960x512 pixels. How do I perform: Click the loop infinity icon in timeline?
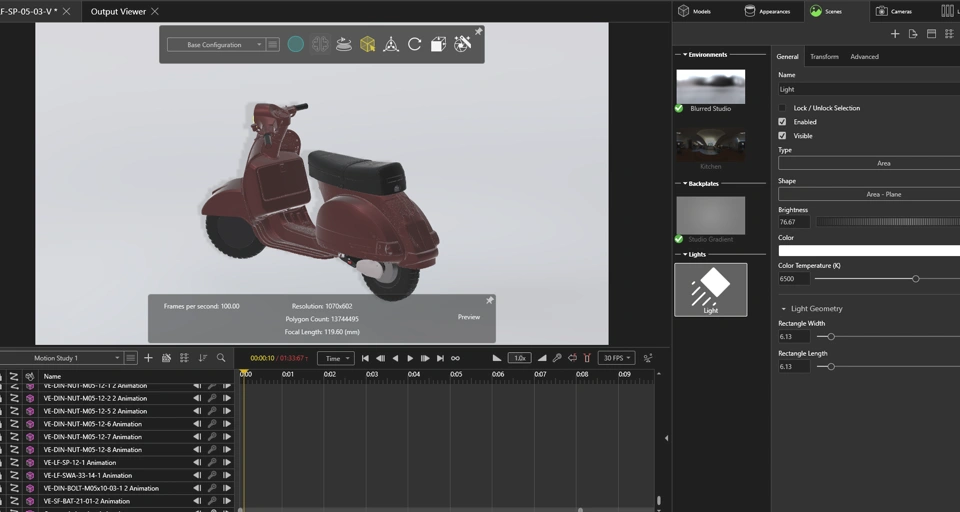[x=455, y=358]
